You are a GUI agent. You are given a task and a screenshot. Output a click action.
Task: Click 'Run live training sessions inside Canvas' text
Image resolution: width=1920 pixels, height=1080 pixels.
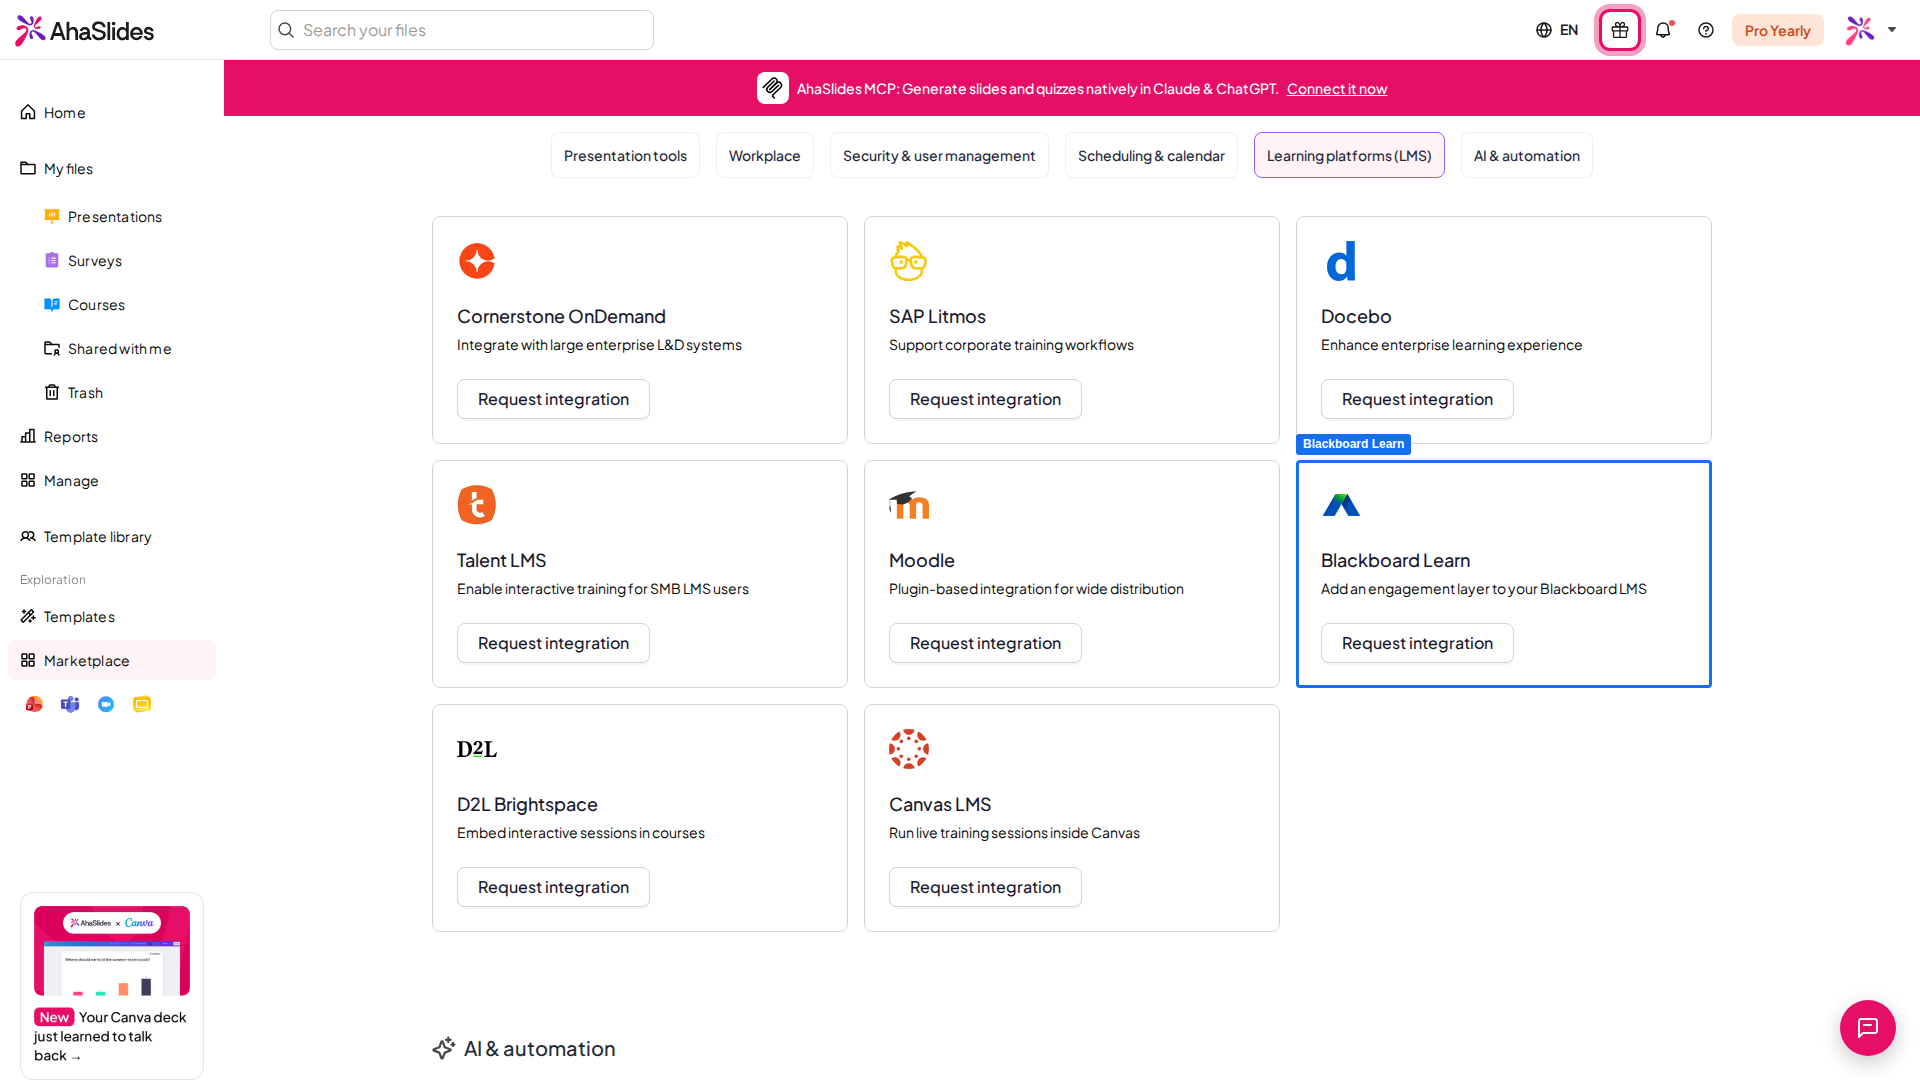1014,833
